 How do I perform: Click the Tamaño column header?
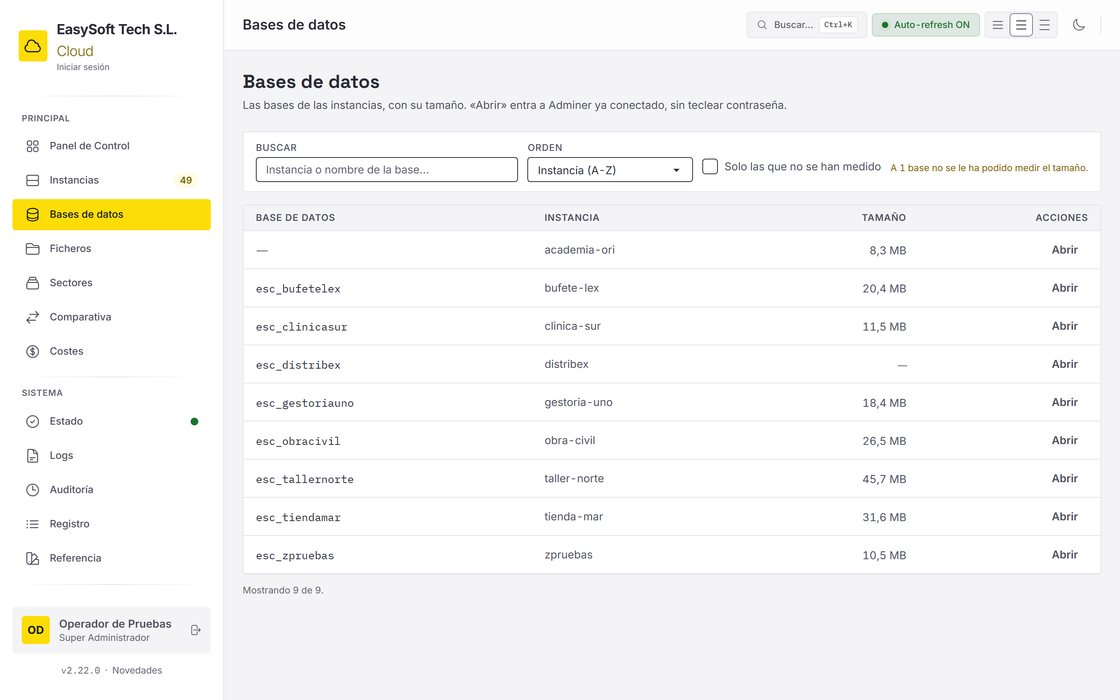tap(884, 218)
